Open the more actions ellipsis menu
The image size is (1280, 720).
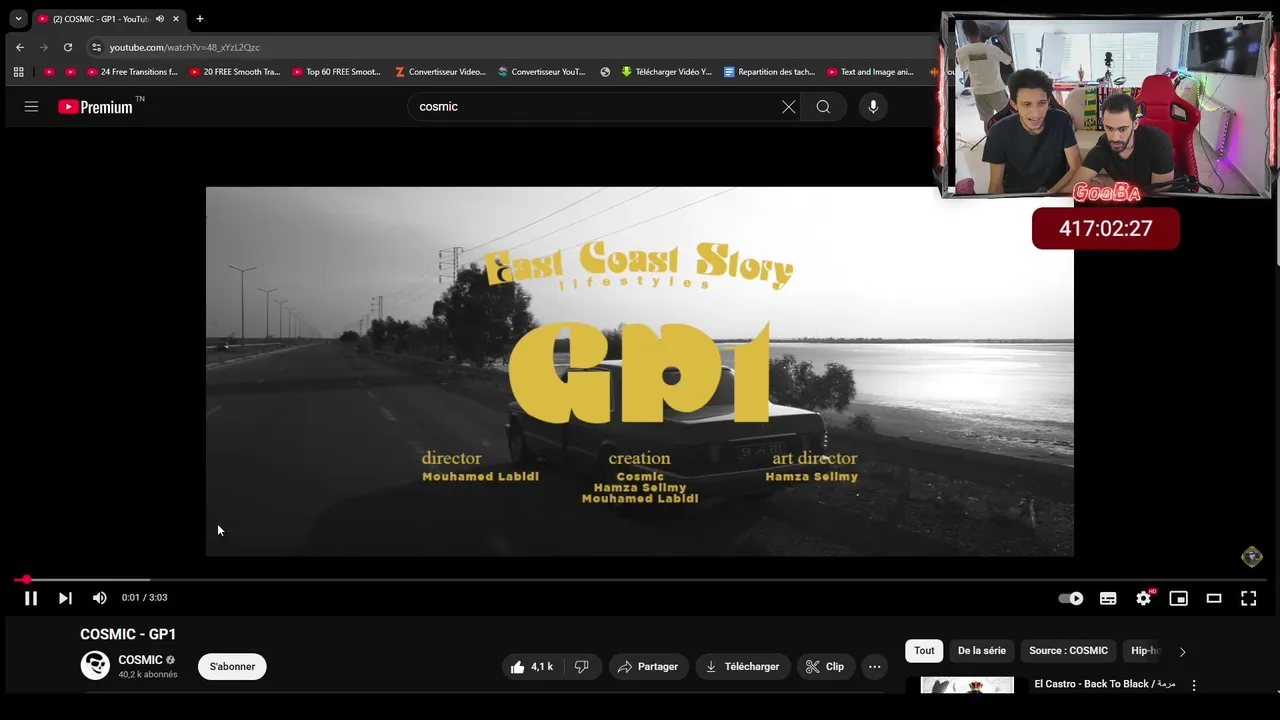(x=874, y=667)
